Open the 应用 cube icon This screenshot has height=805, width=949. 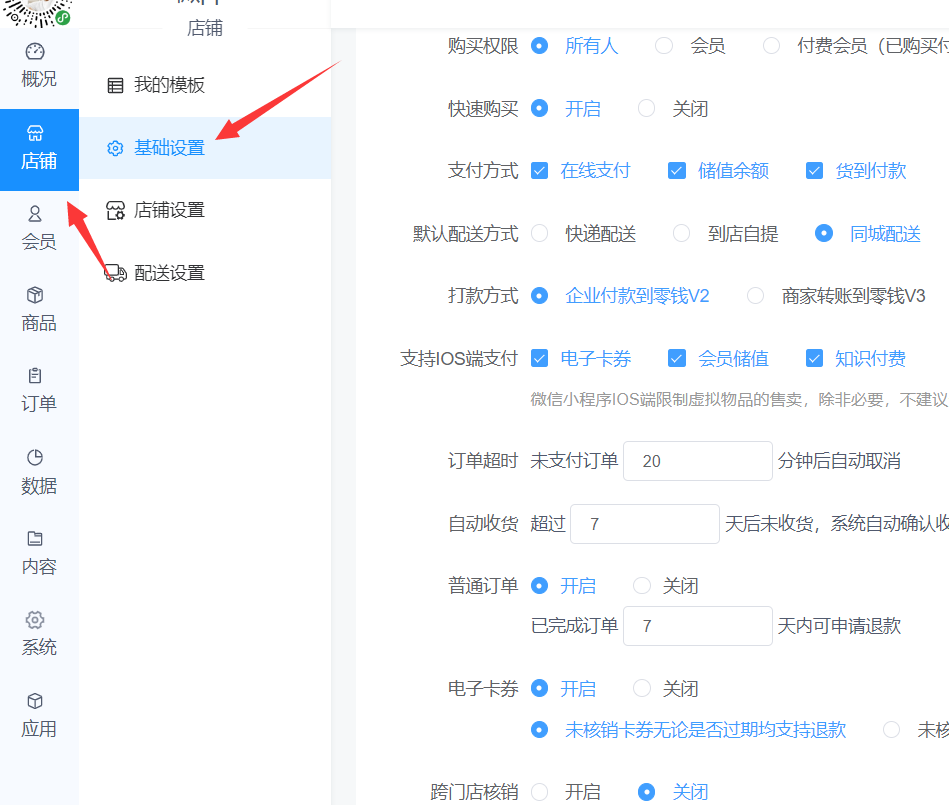[35, 701]
